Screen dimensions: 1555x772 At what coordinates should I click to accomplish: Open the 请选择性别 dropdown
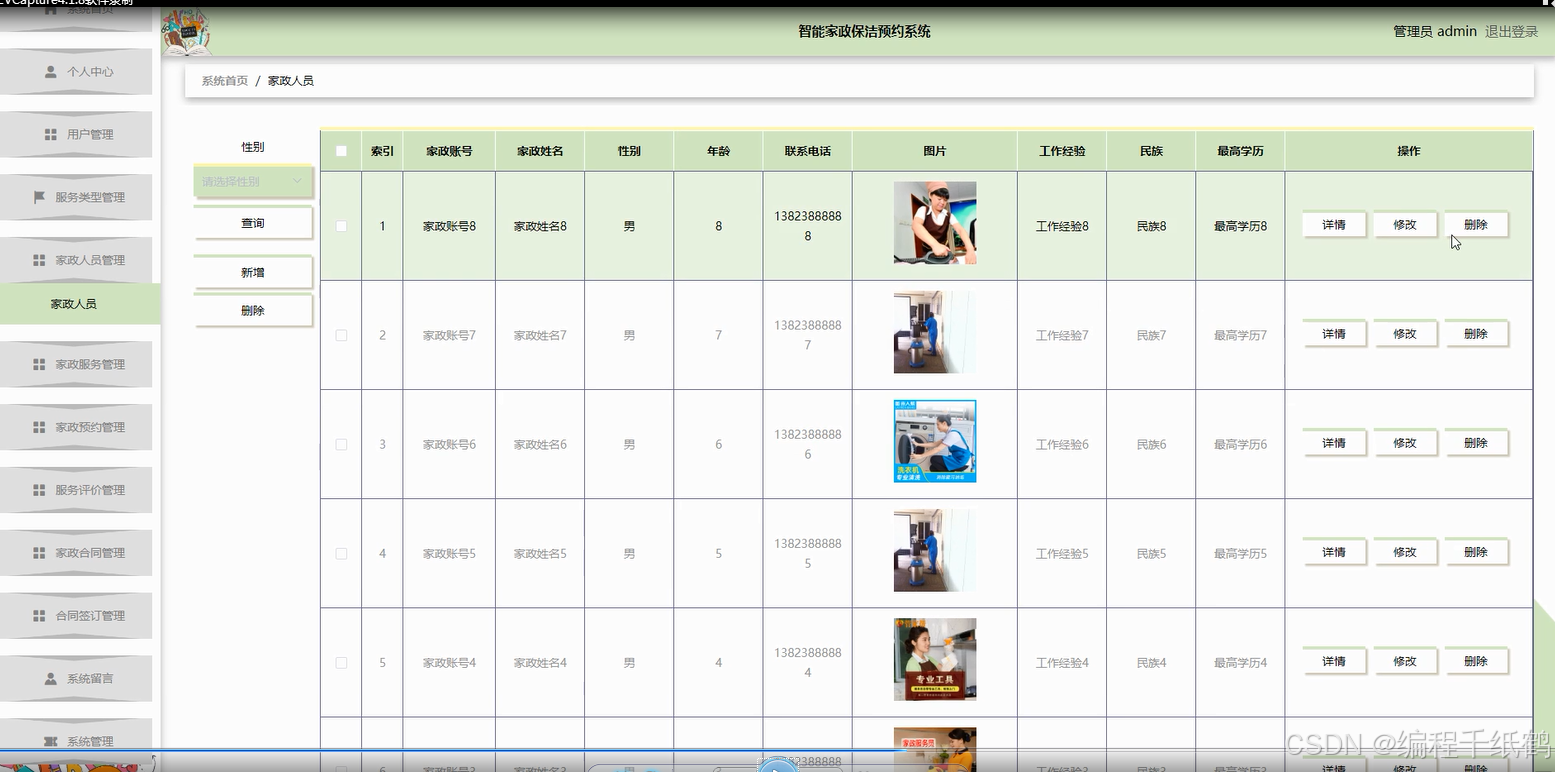253,182
